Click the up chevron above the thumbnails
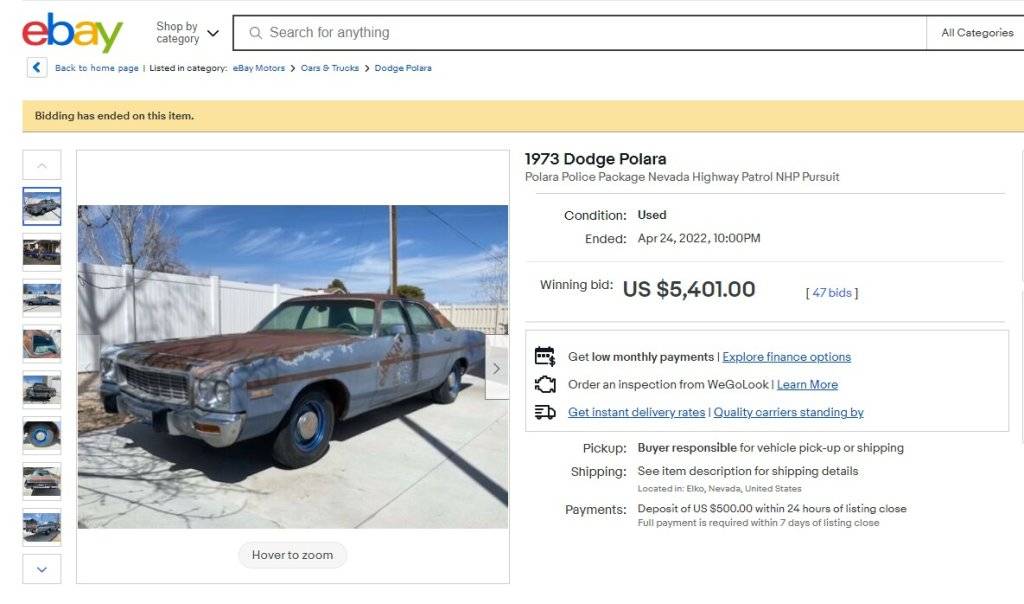The height and width of the screenshot is (604, 1024). point(41,164)
